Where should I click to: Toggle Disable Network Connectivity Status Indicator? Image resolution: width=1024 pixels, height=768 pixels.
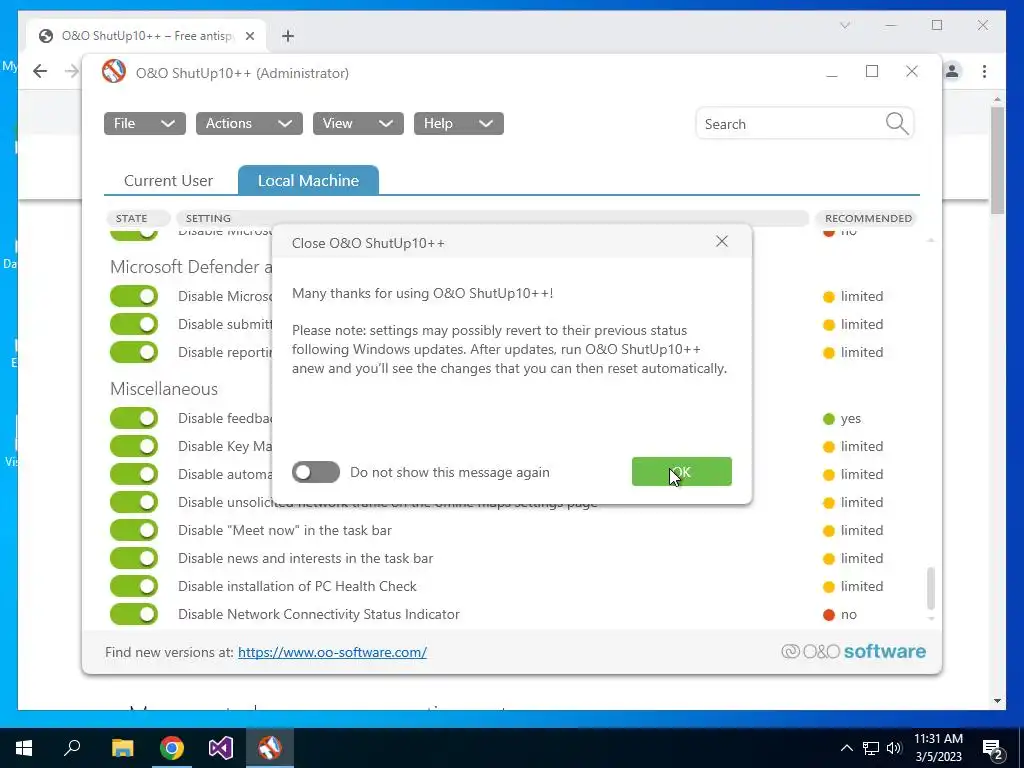(x=134, y=614)
